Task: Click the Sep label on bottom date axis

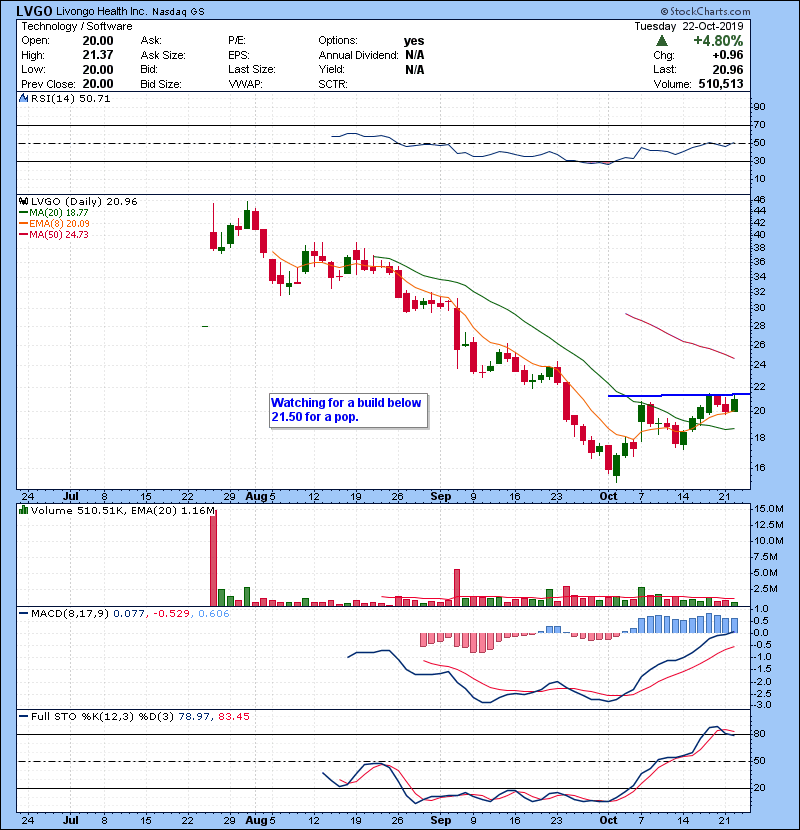Action: click(441, 819)
